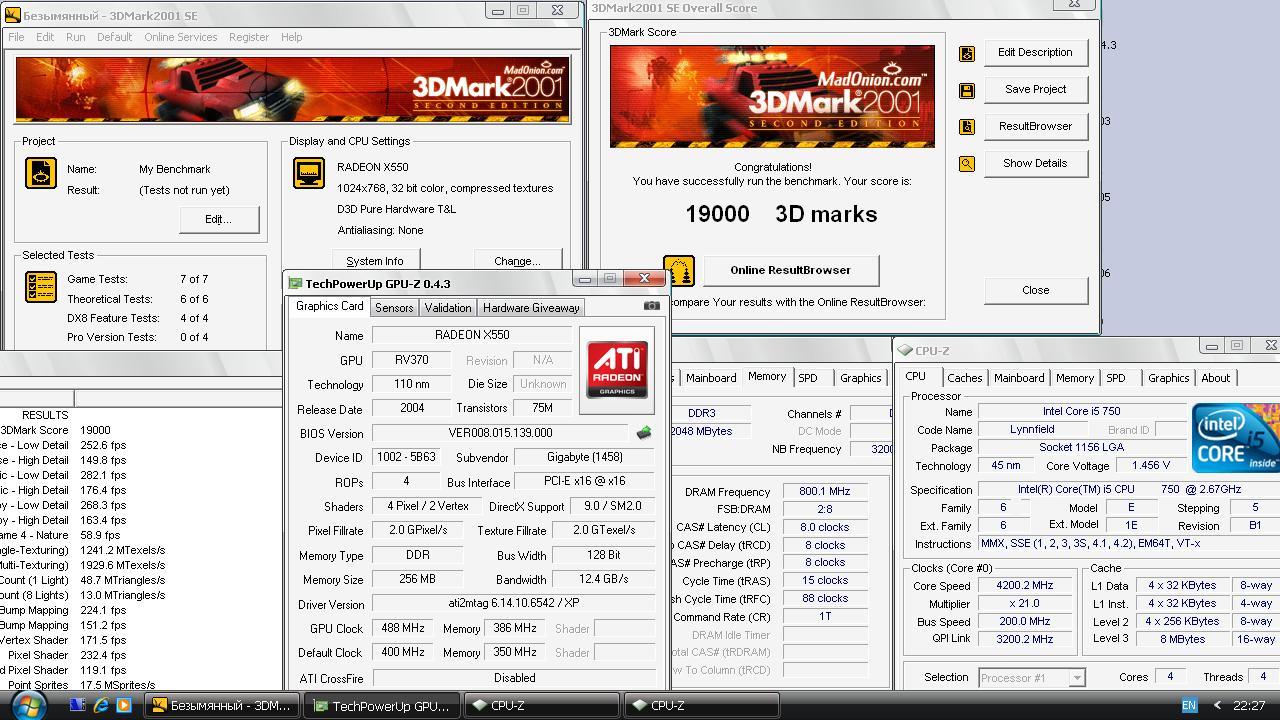Click the Online ResultBrowser button

click(x=790, y=270)
